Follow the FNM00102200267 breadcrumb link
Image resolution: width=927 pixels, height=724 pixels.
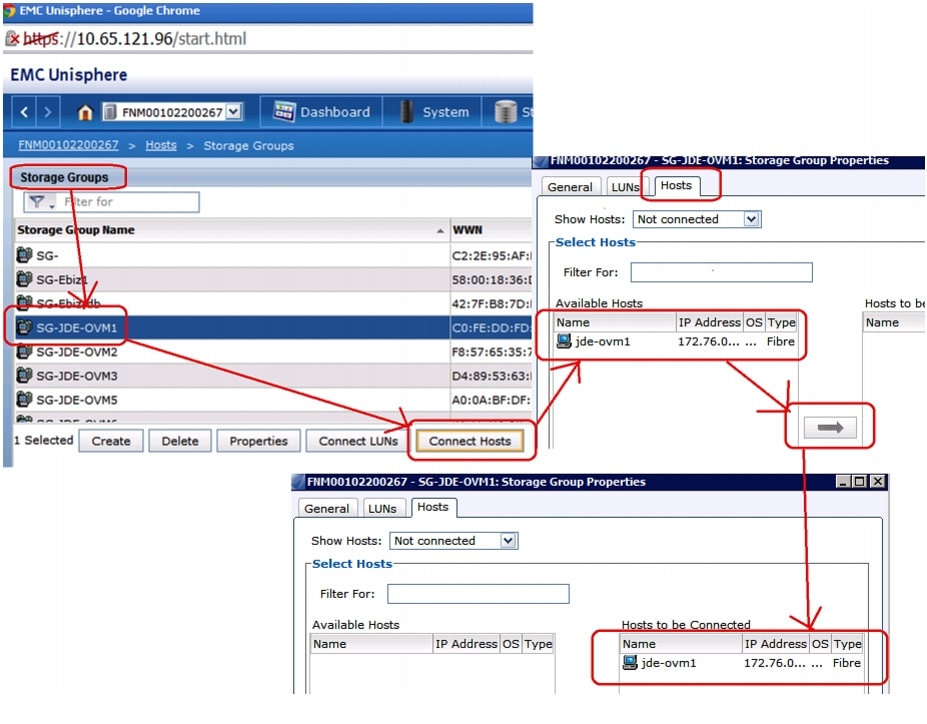(68, 145)
